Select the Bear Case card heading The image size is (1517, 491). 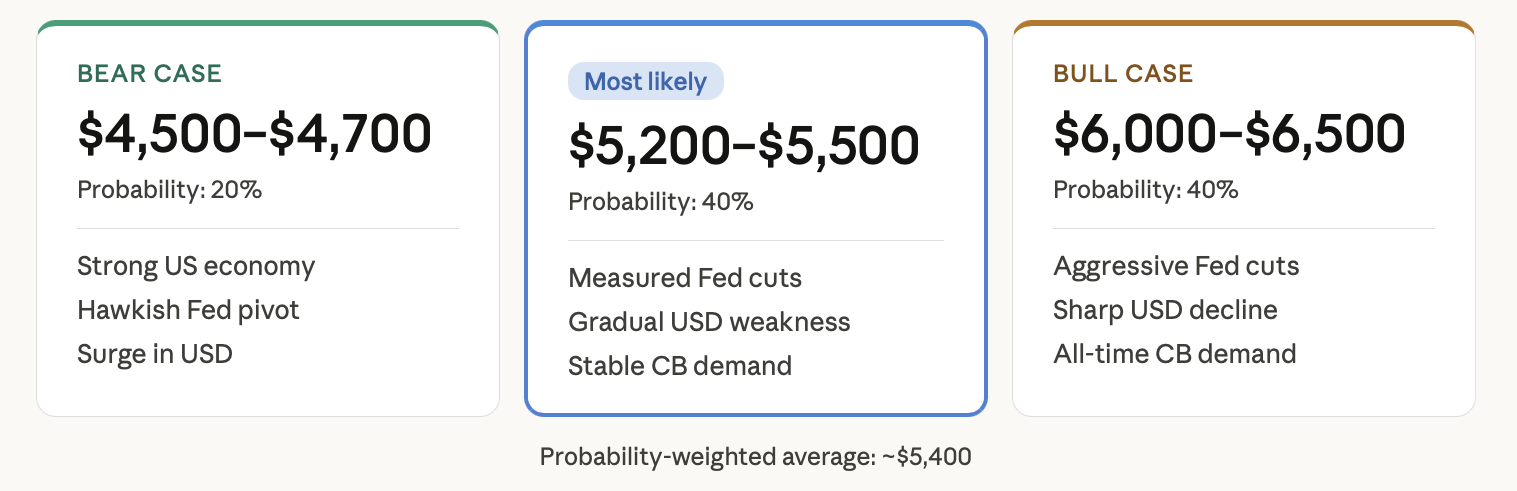pos(150,74)
